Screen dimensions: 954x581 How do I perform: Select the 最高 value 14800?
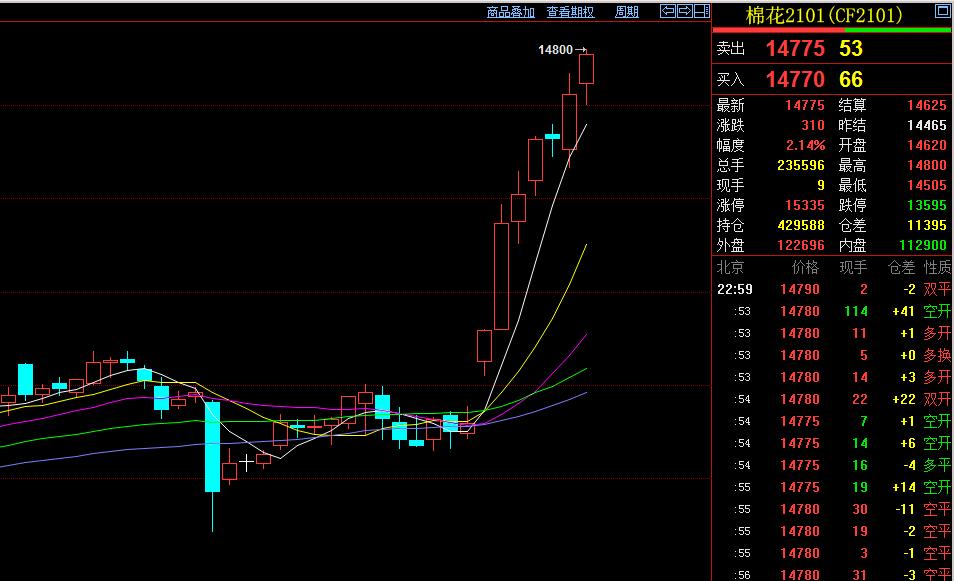click(x=927, y=165)
